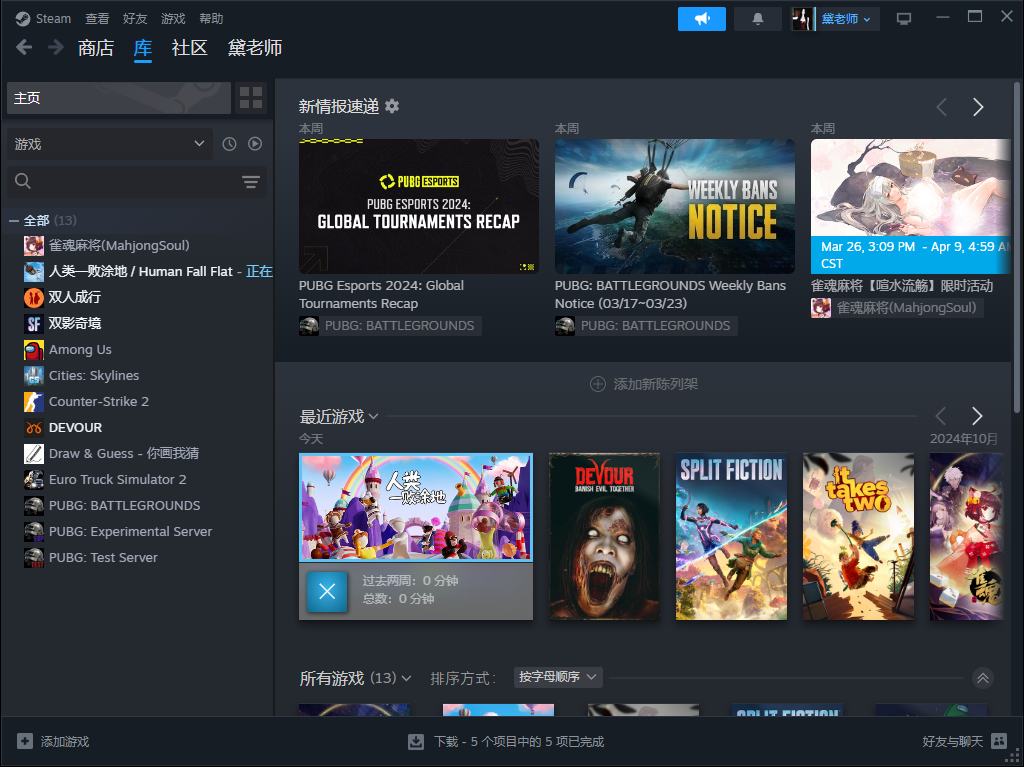Click the Steam logo icon in menu bar

click(23, 19)
